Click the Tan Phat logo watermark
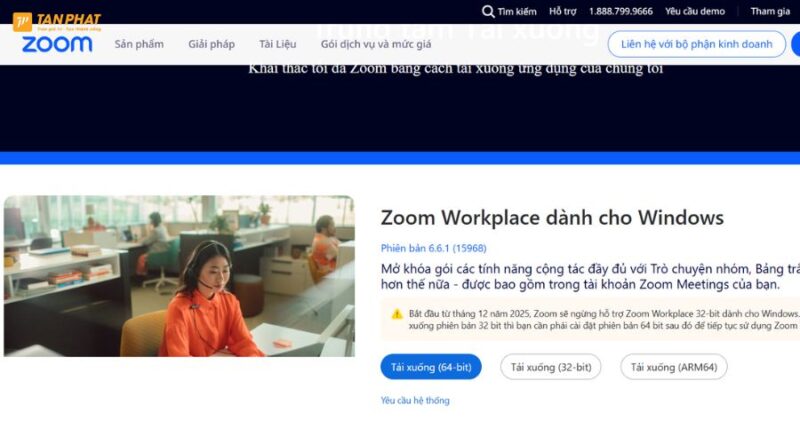 point(57,21)
